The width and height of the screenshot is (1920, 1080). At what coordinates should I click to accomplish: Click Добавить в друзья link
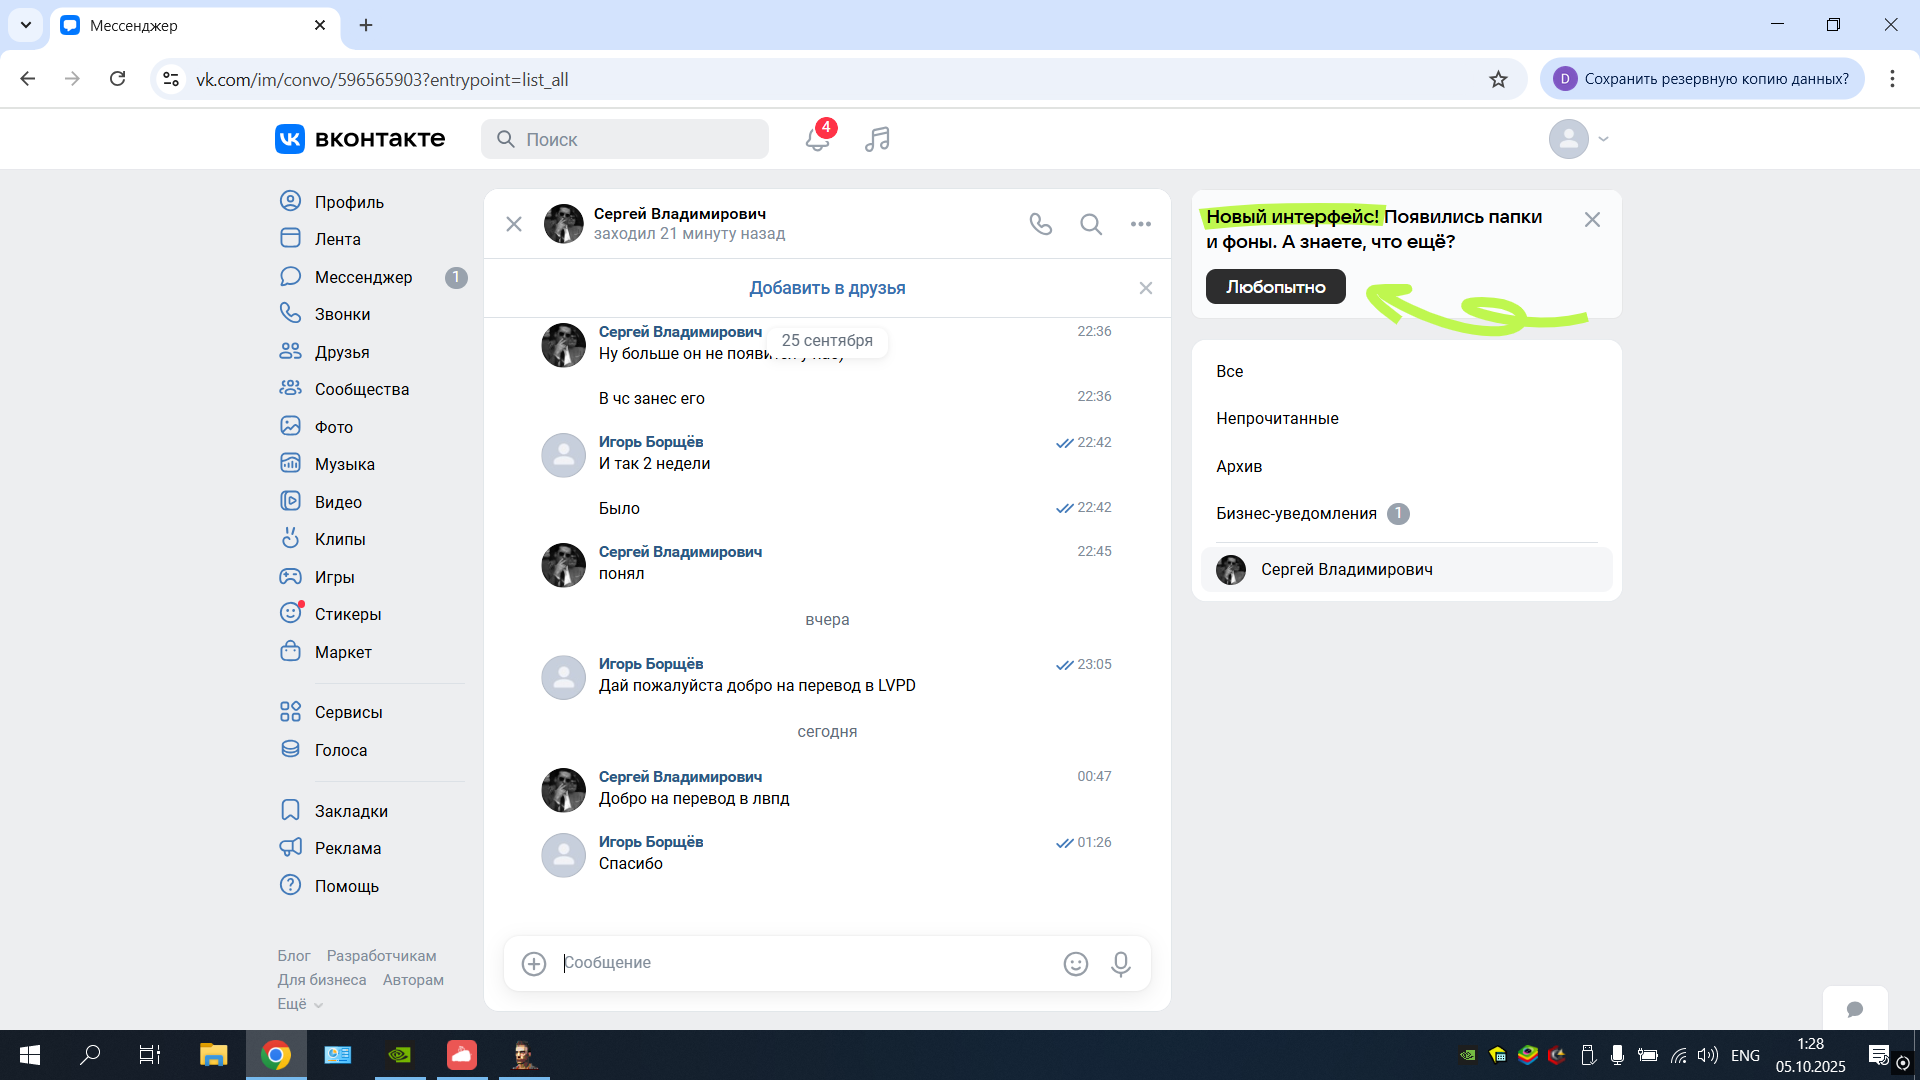click(x=827, y=288)
